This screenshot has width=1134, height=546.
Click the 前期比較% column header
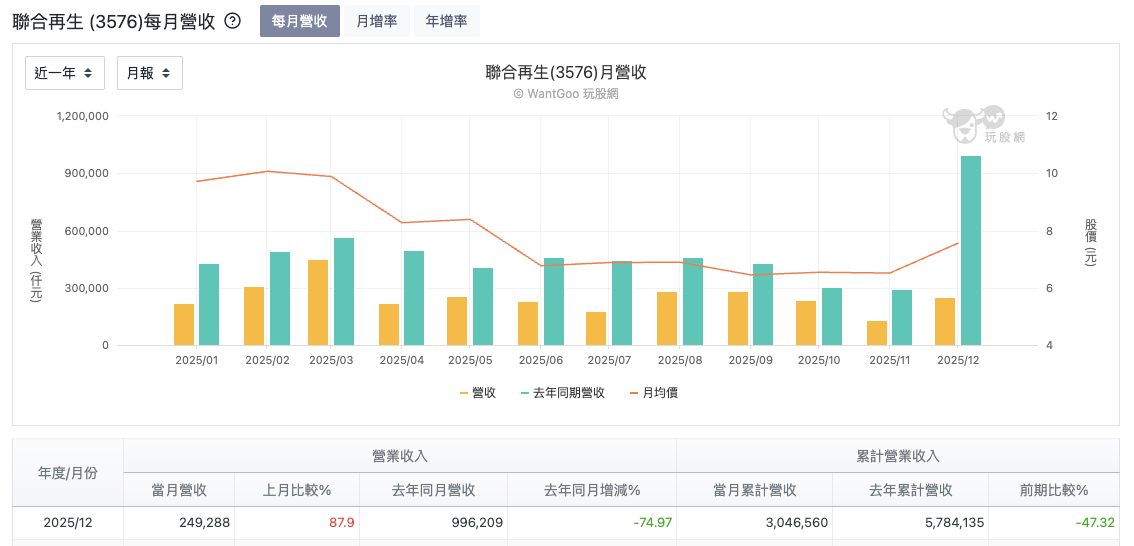[1054, 490]
